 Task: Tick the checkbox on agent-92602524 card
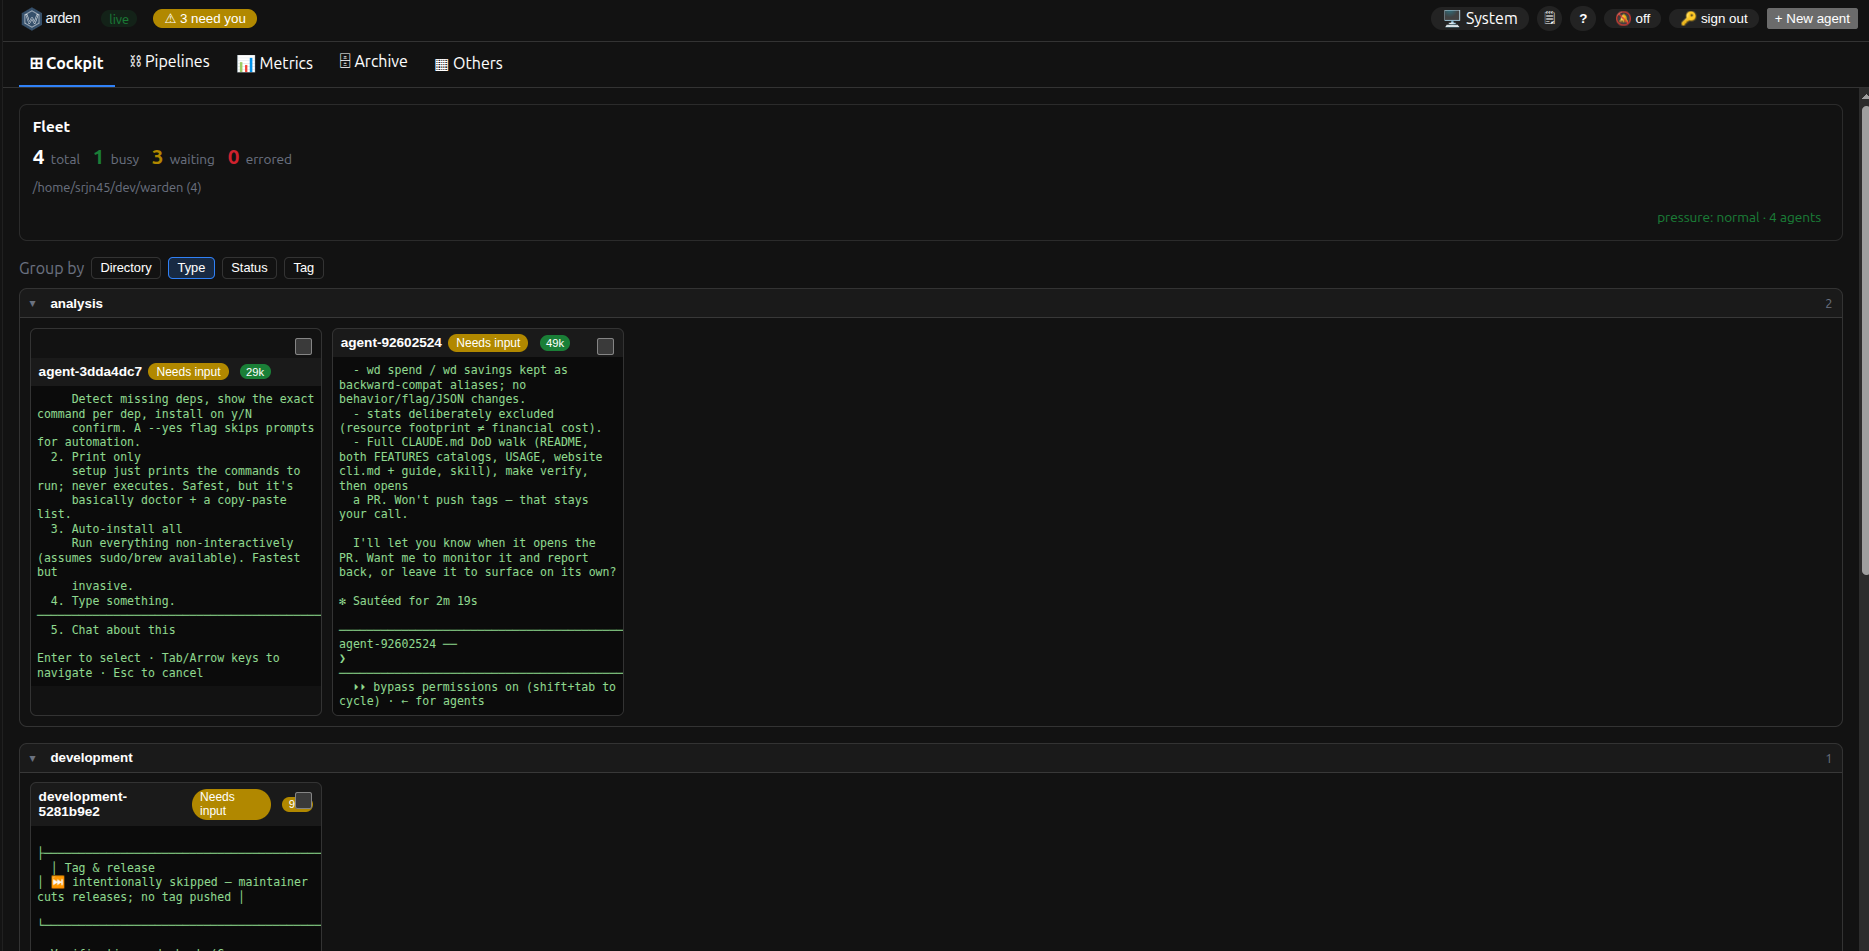(605, 346)
